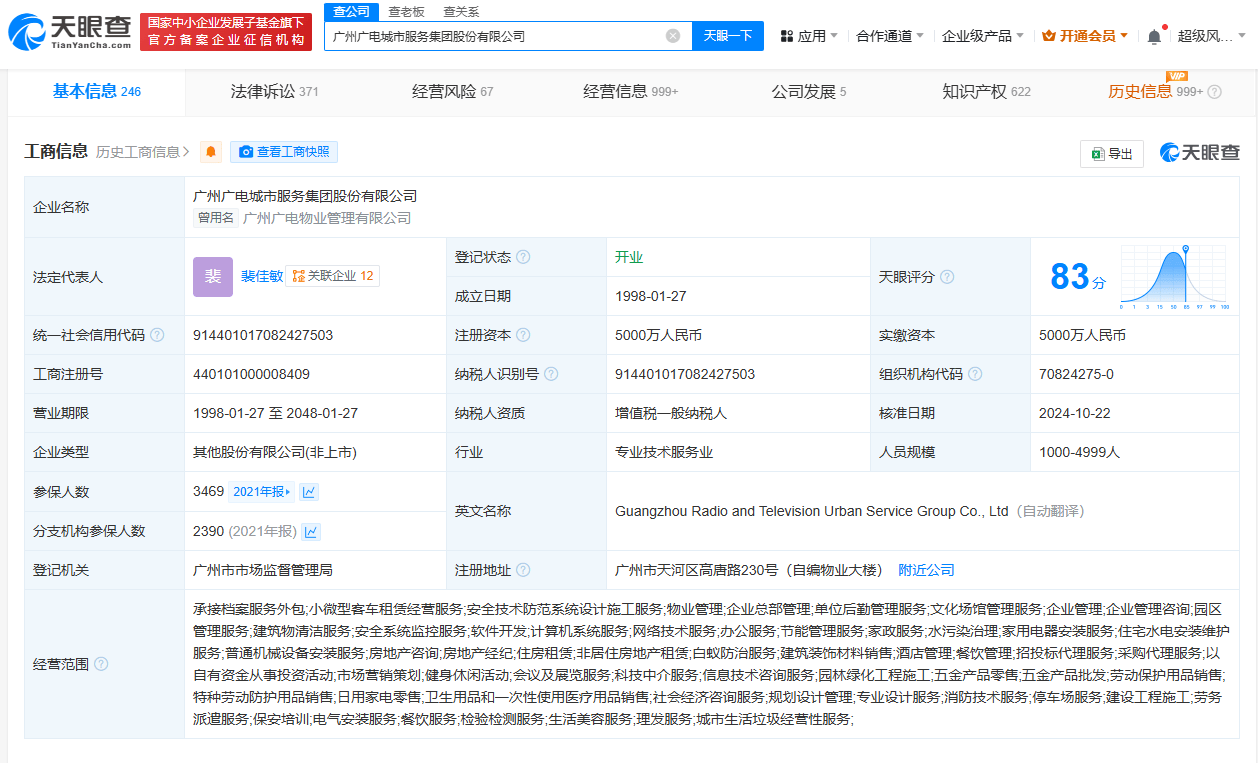The height and width of the screenshot is (763, 1258).
Task: Click the question mark next to 经营范围
Action: click(x=101, y=664)
